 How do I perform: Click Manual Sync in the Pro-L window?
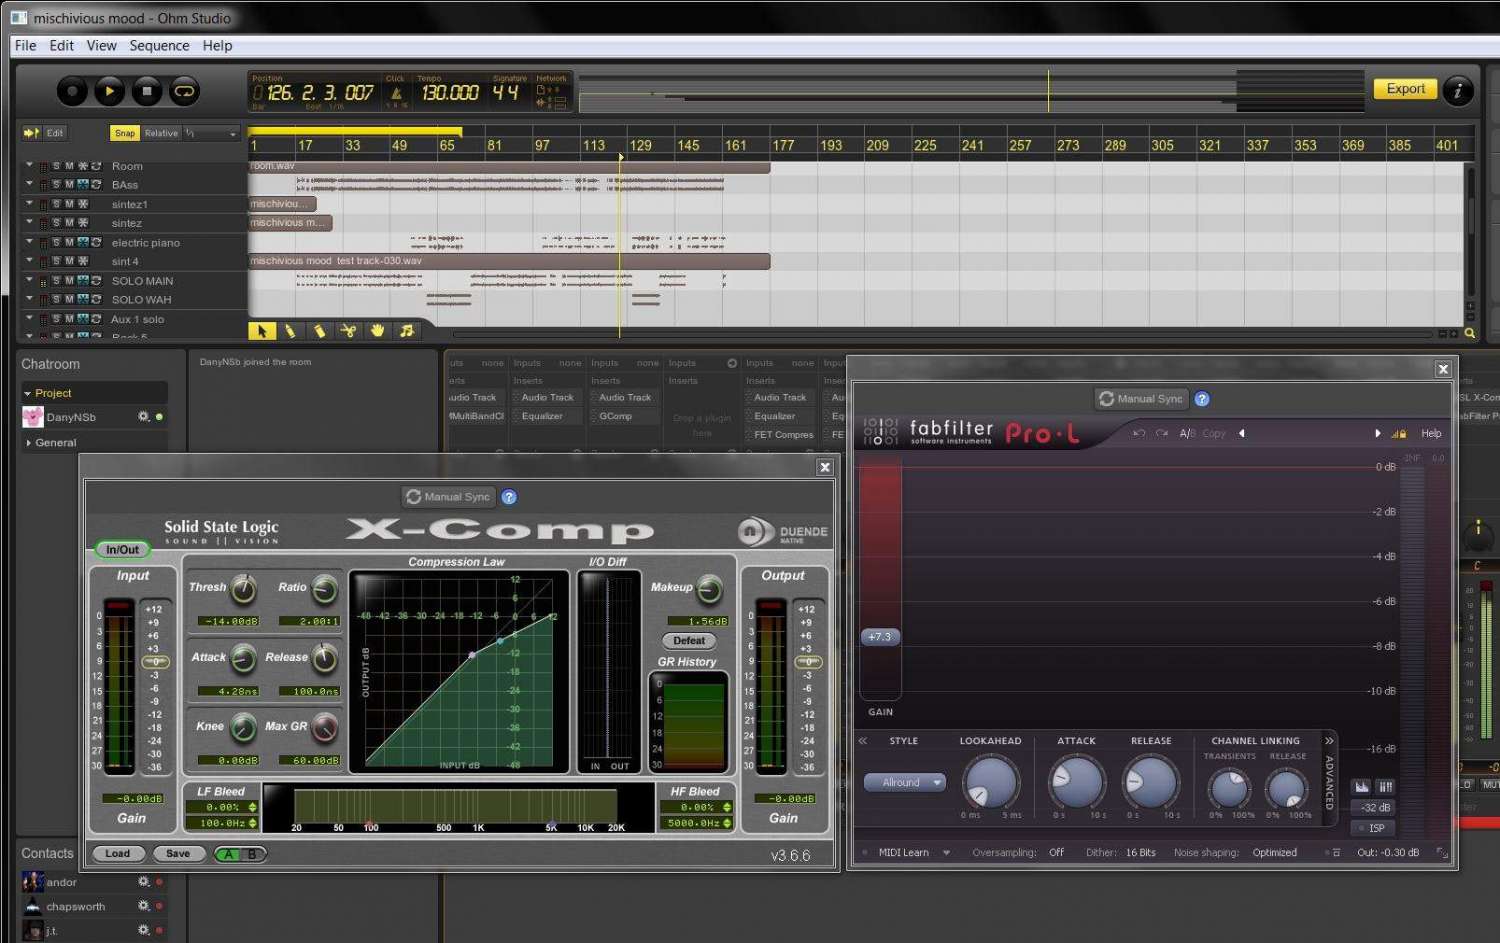click(1140, 399)
